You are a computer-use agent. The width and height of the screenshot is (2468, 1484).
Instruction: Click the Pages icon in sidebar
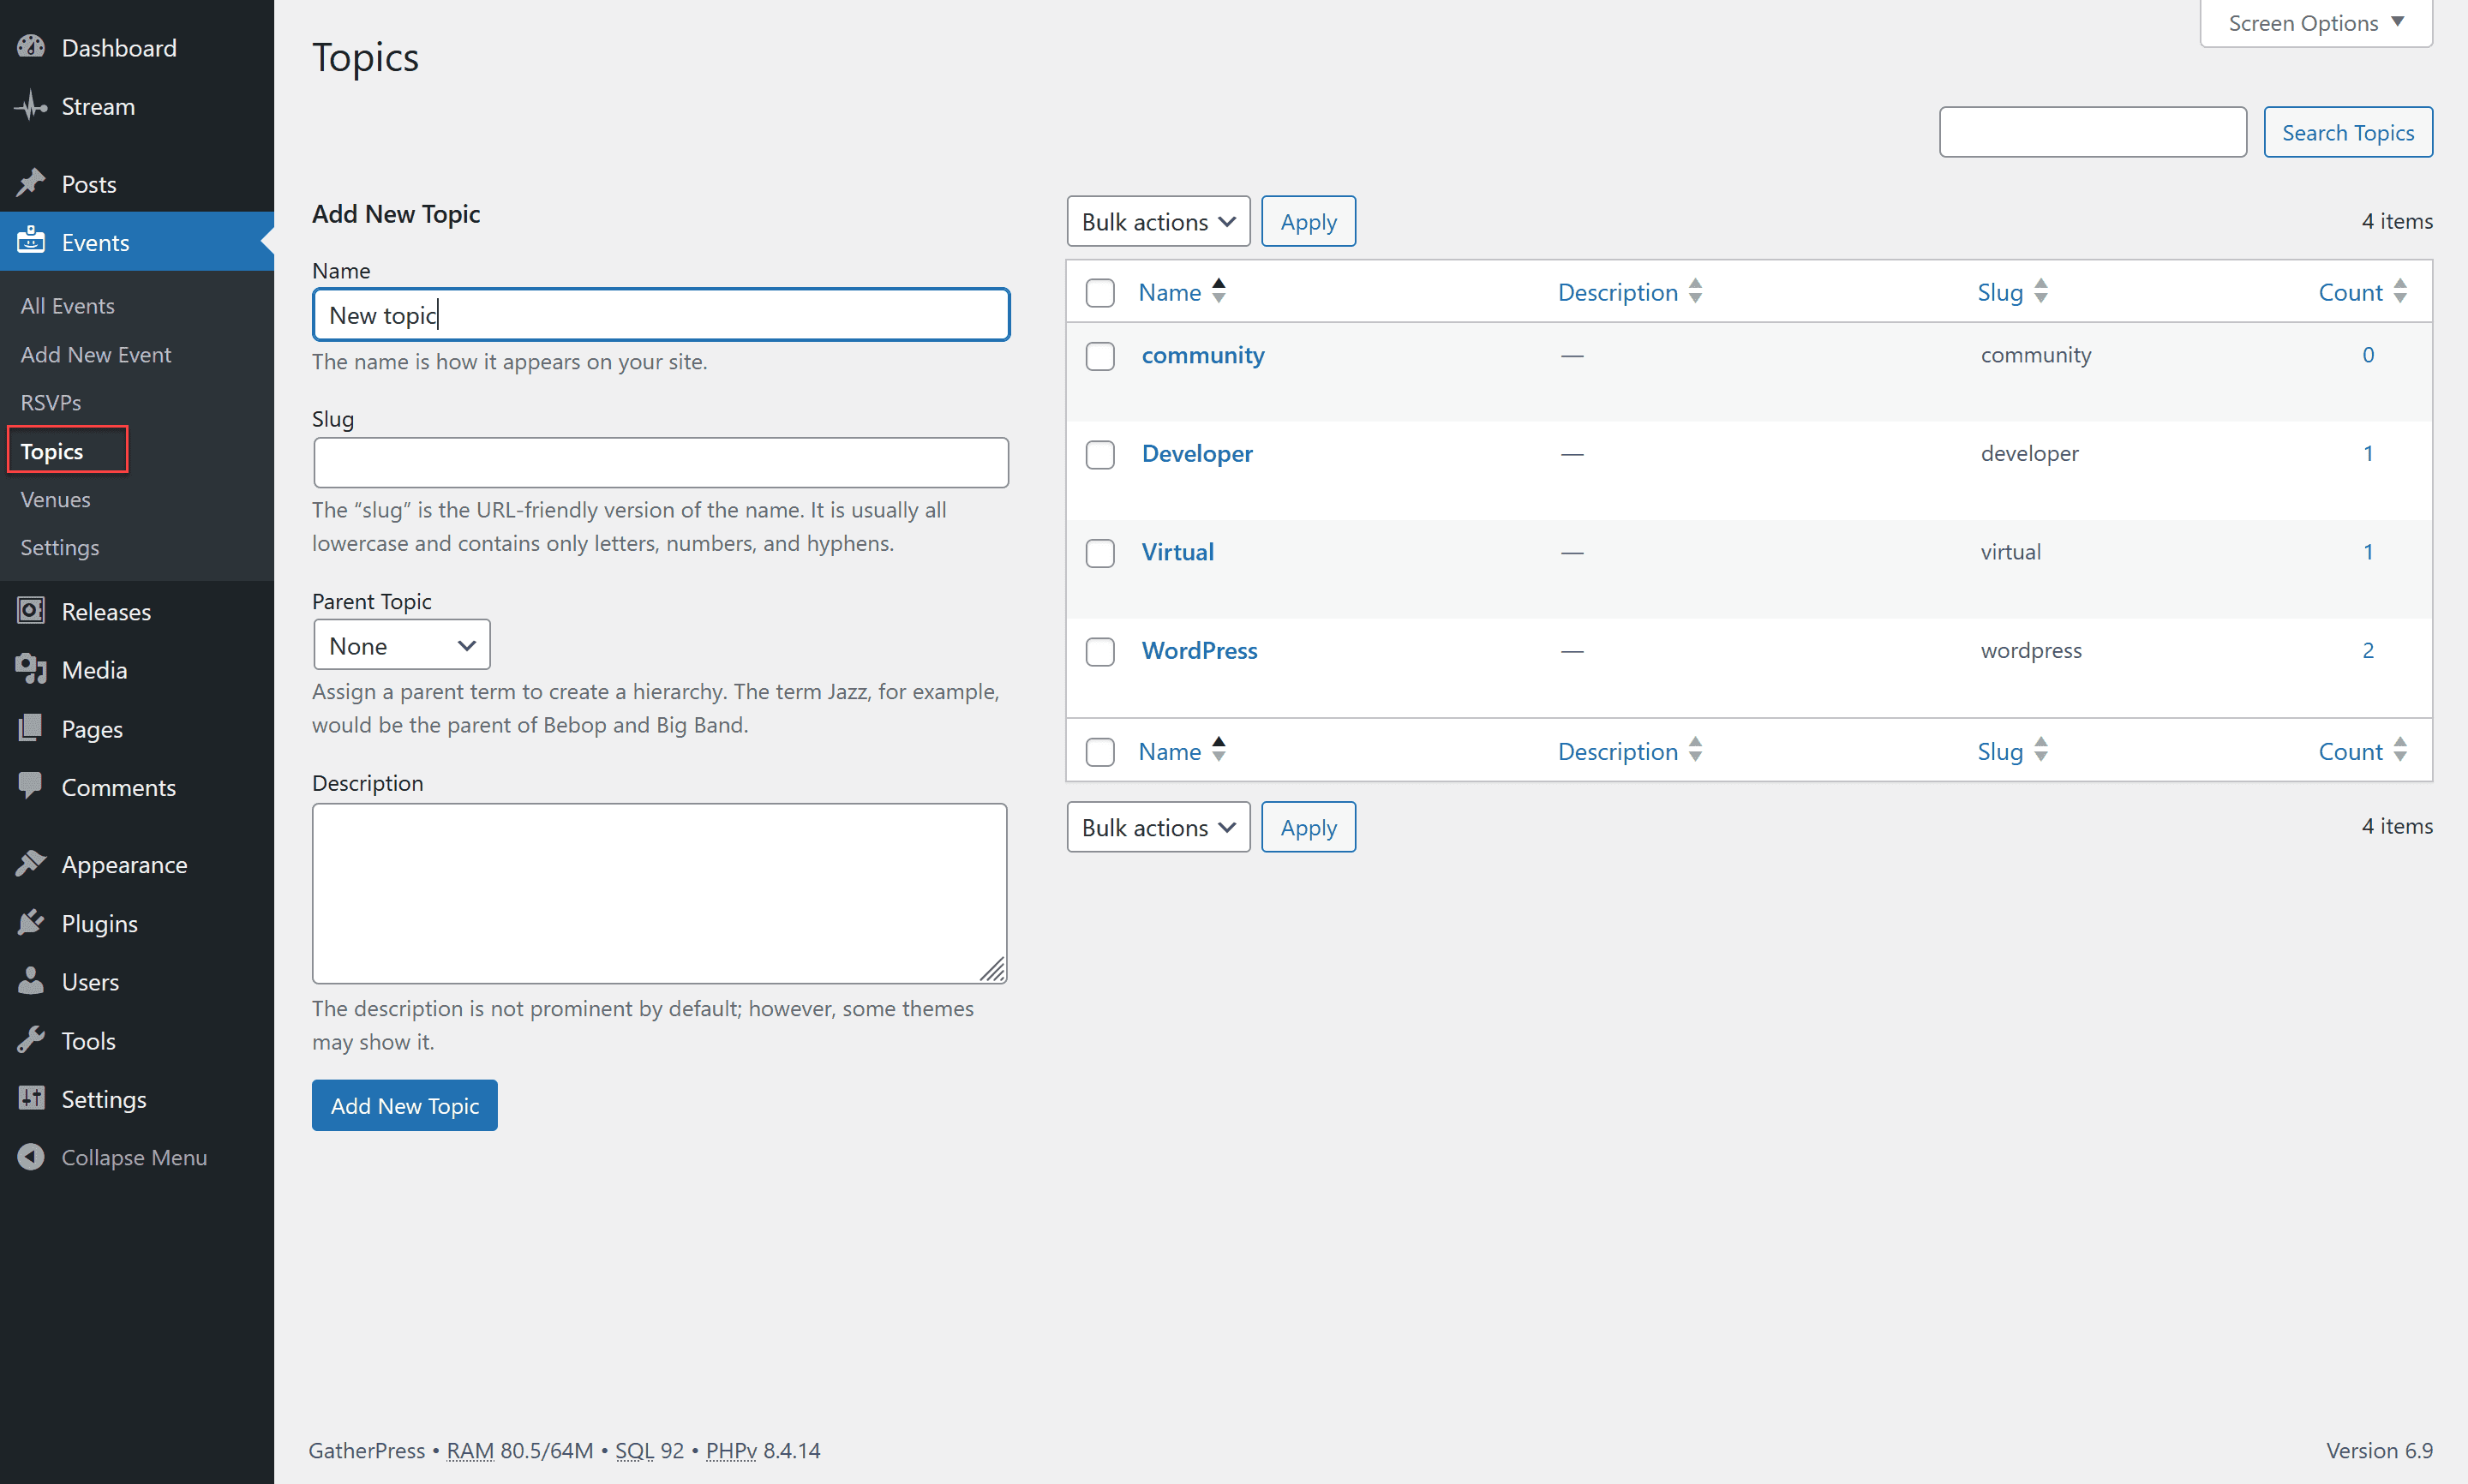(x=31, y=728)
